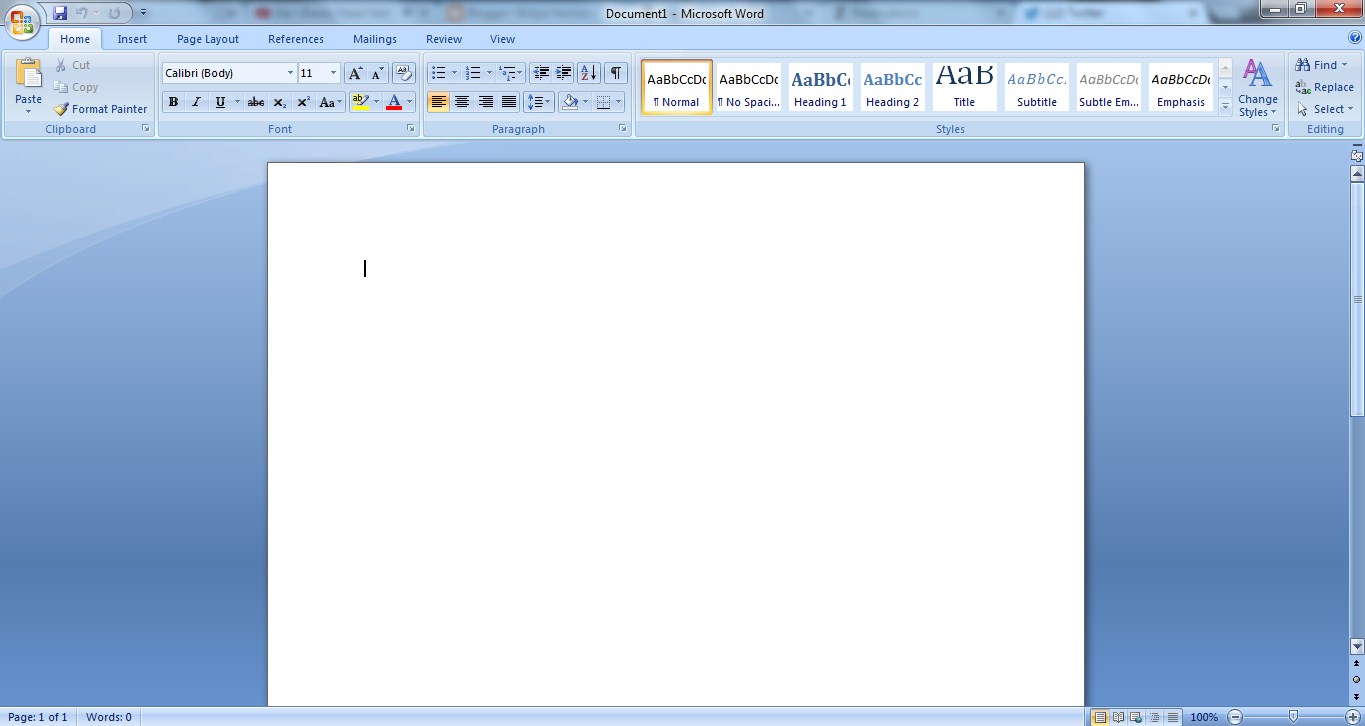1365x726 pixels.
Task: Toggle bold formatting
Action: click(173, 101)
